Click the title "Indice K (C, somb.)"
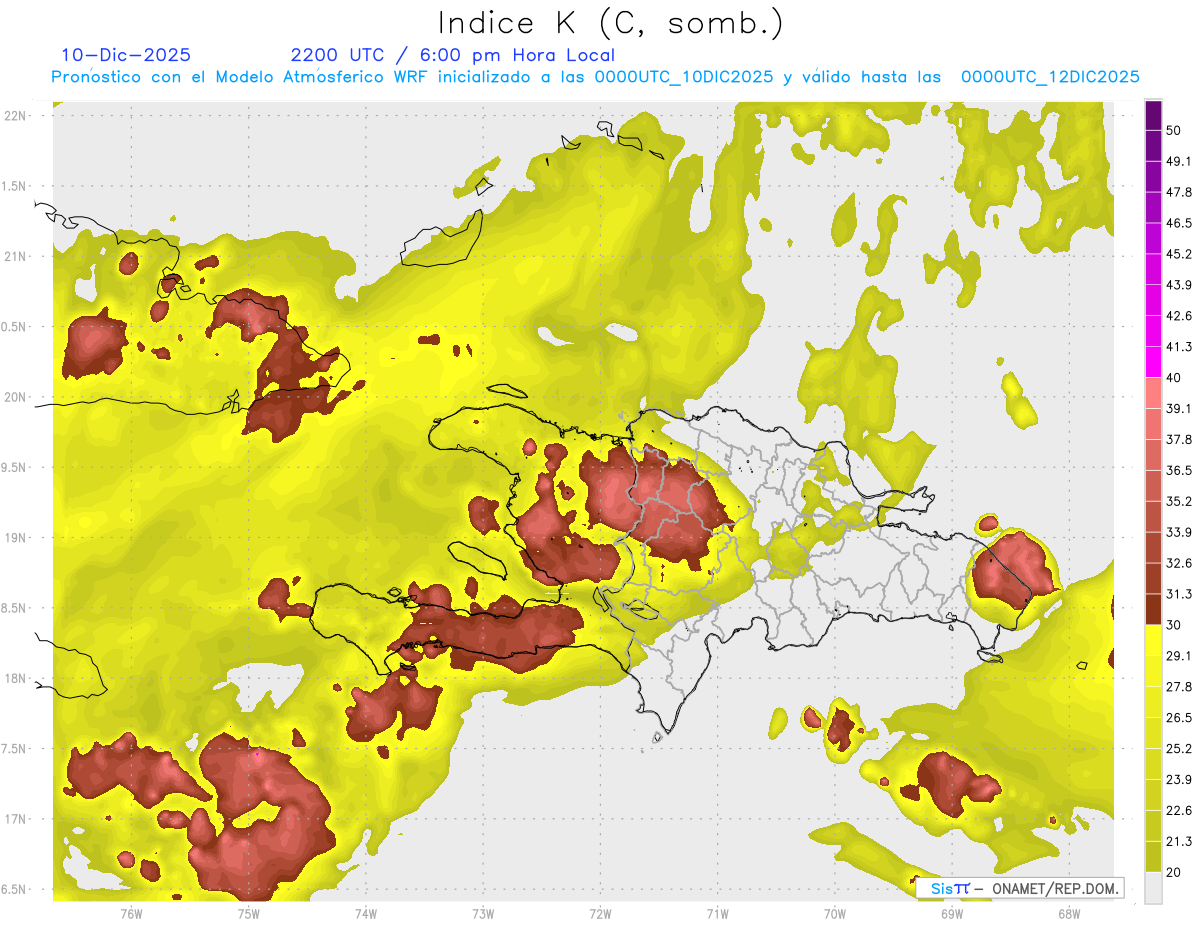 tap(610, 23)
